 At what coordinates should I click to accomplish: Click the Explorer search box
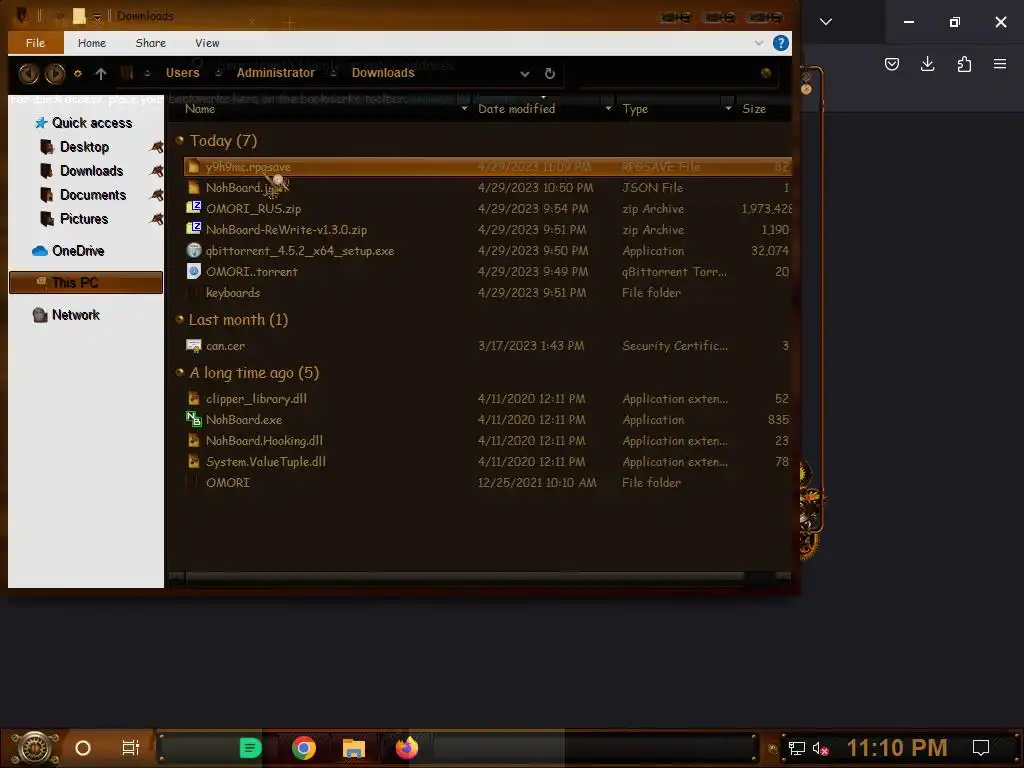(x=677, y=73)
